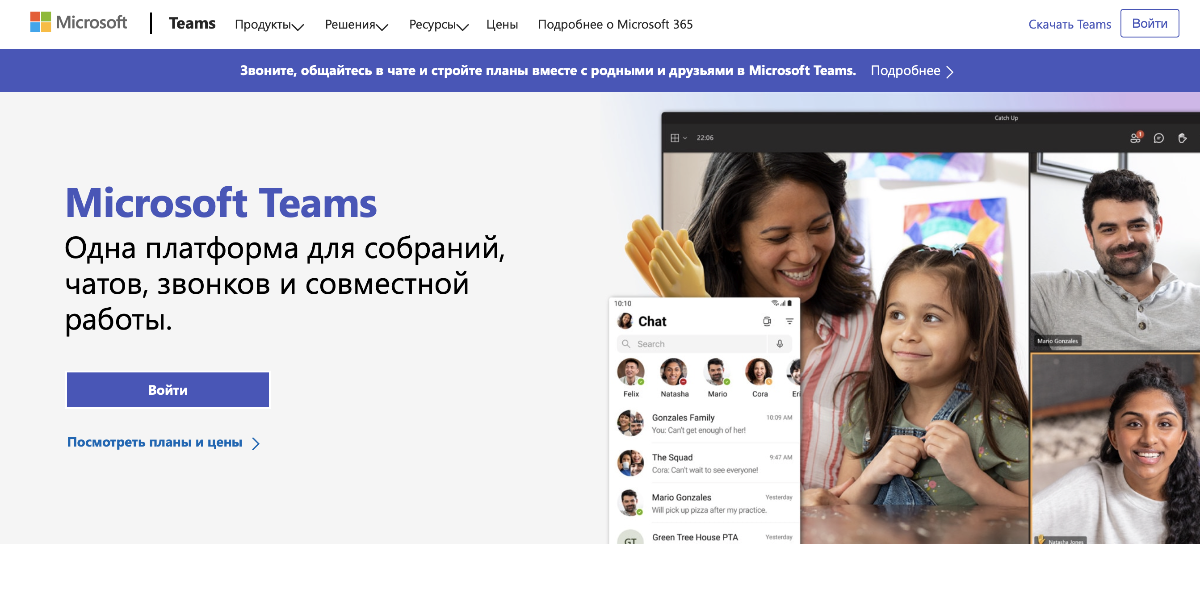Open the Посмотреть планы и цены link
The image size is (1200, 610).
(164, 442)
